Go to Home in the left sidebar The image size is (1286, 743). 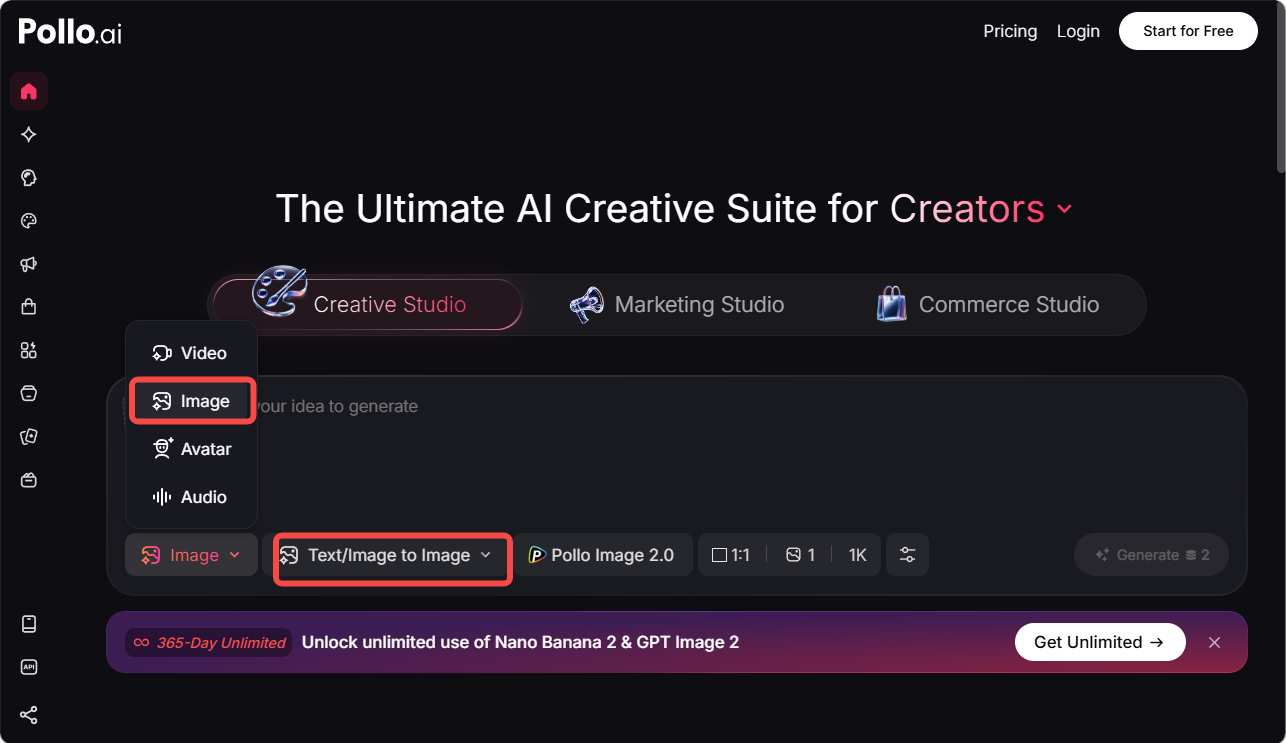pyautogui.click(x=29, y=92)
